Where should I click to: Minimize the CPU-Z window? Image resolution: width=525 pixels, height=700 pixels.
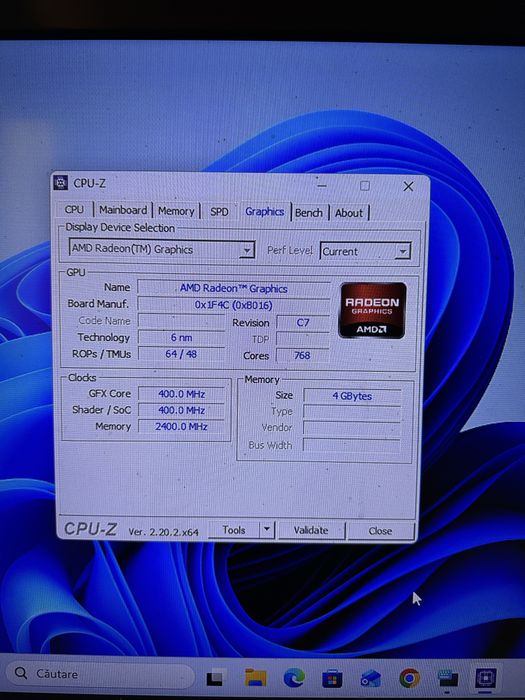tap(322, 185)
